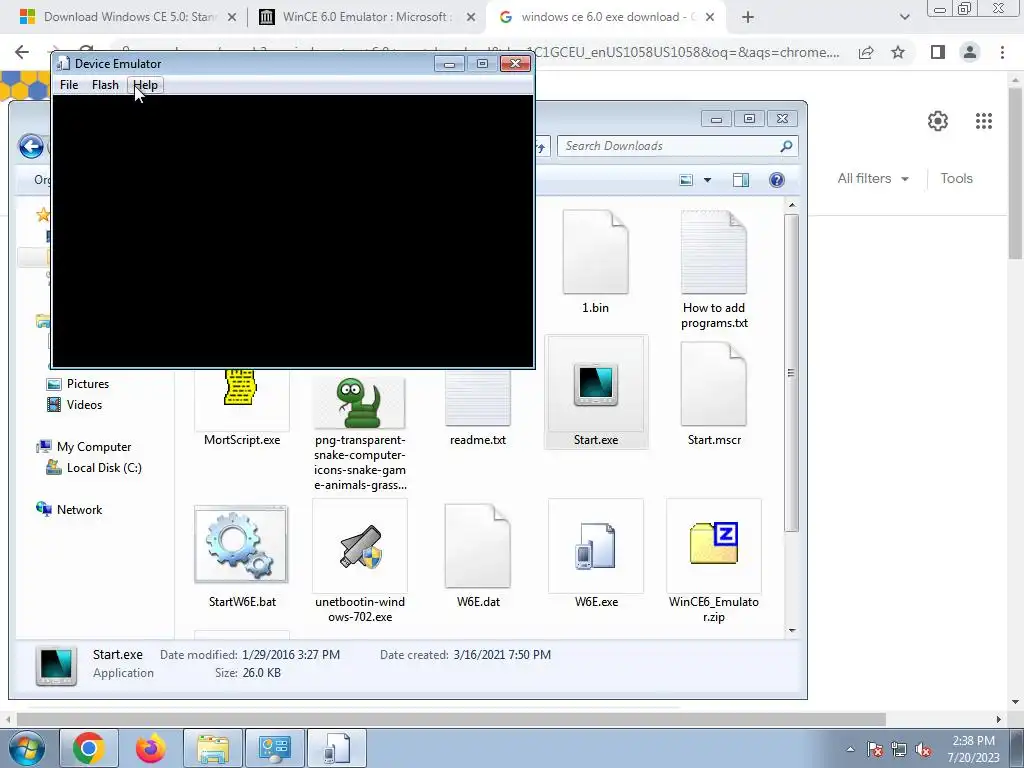Share this page using the address bar icon
1024x768 pixels.
(866, 52)
